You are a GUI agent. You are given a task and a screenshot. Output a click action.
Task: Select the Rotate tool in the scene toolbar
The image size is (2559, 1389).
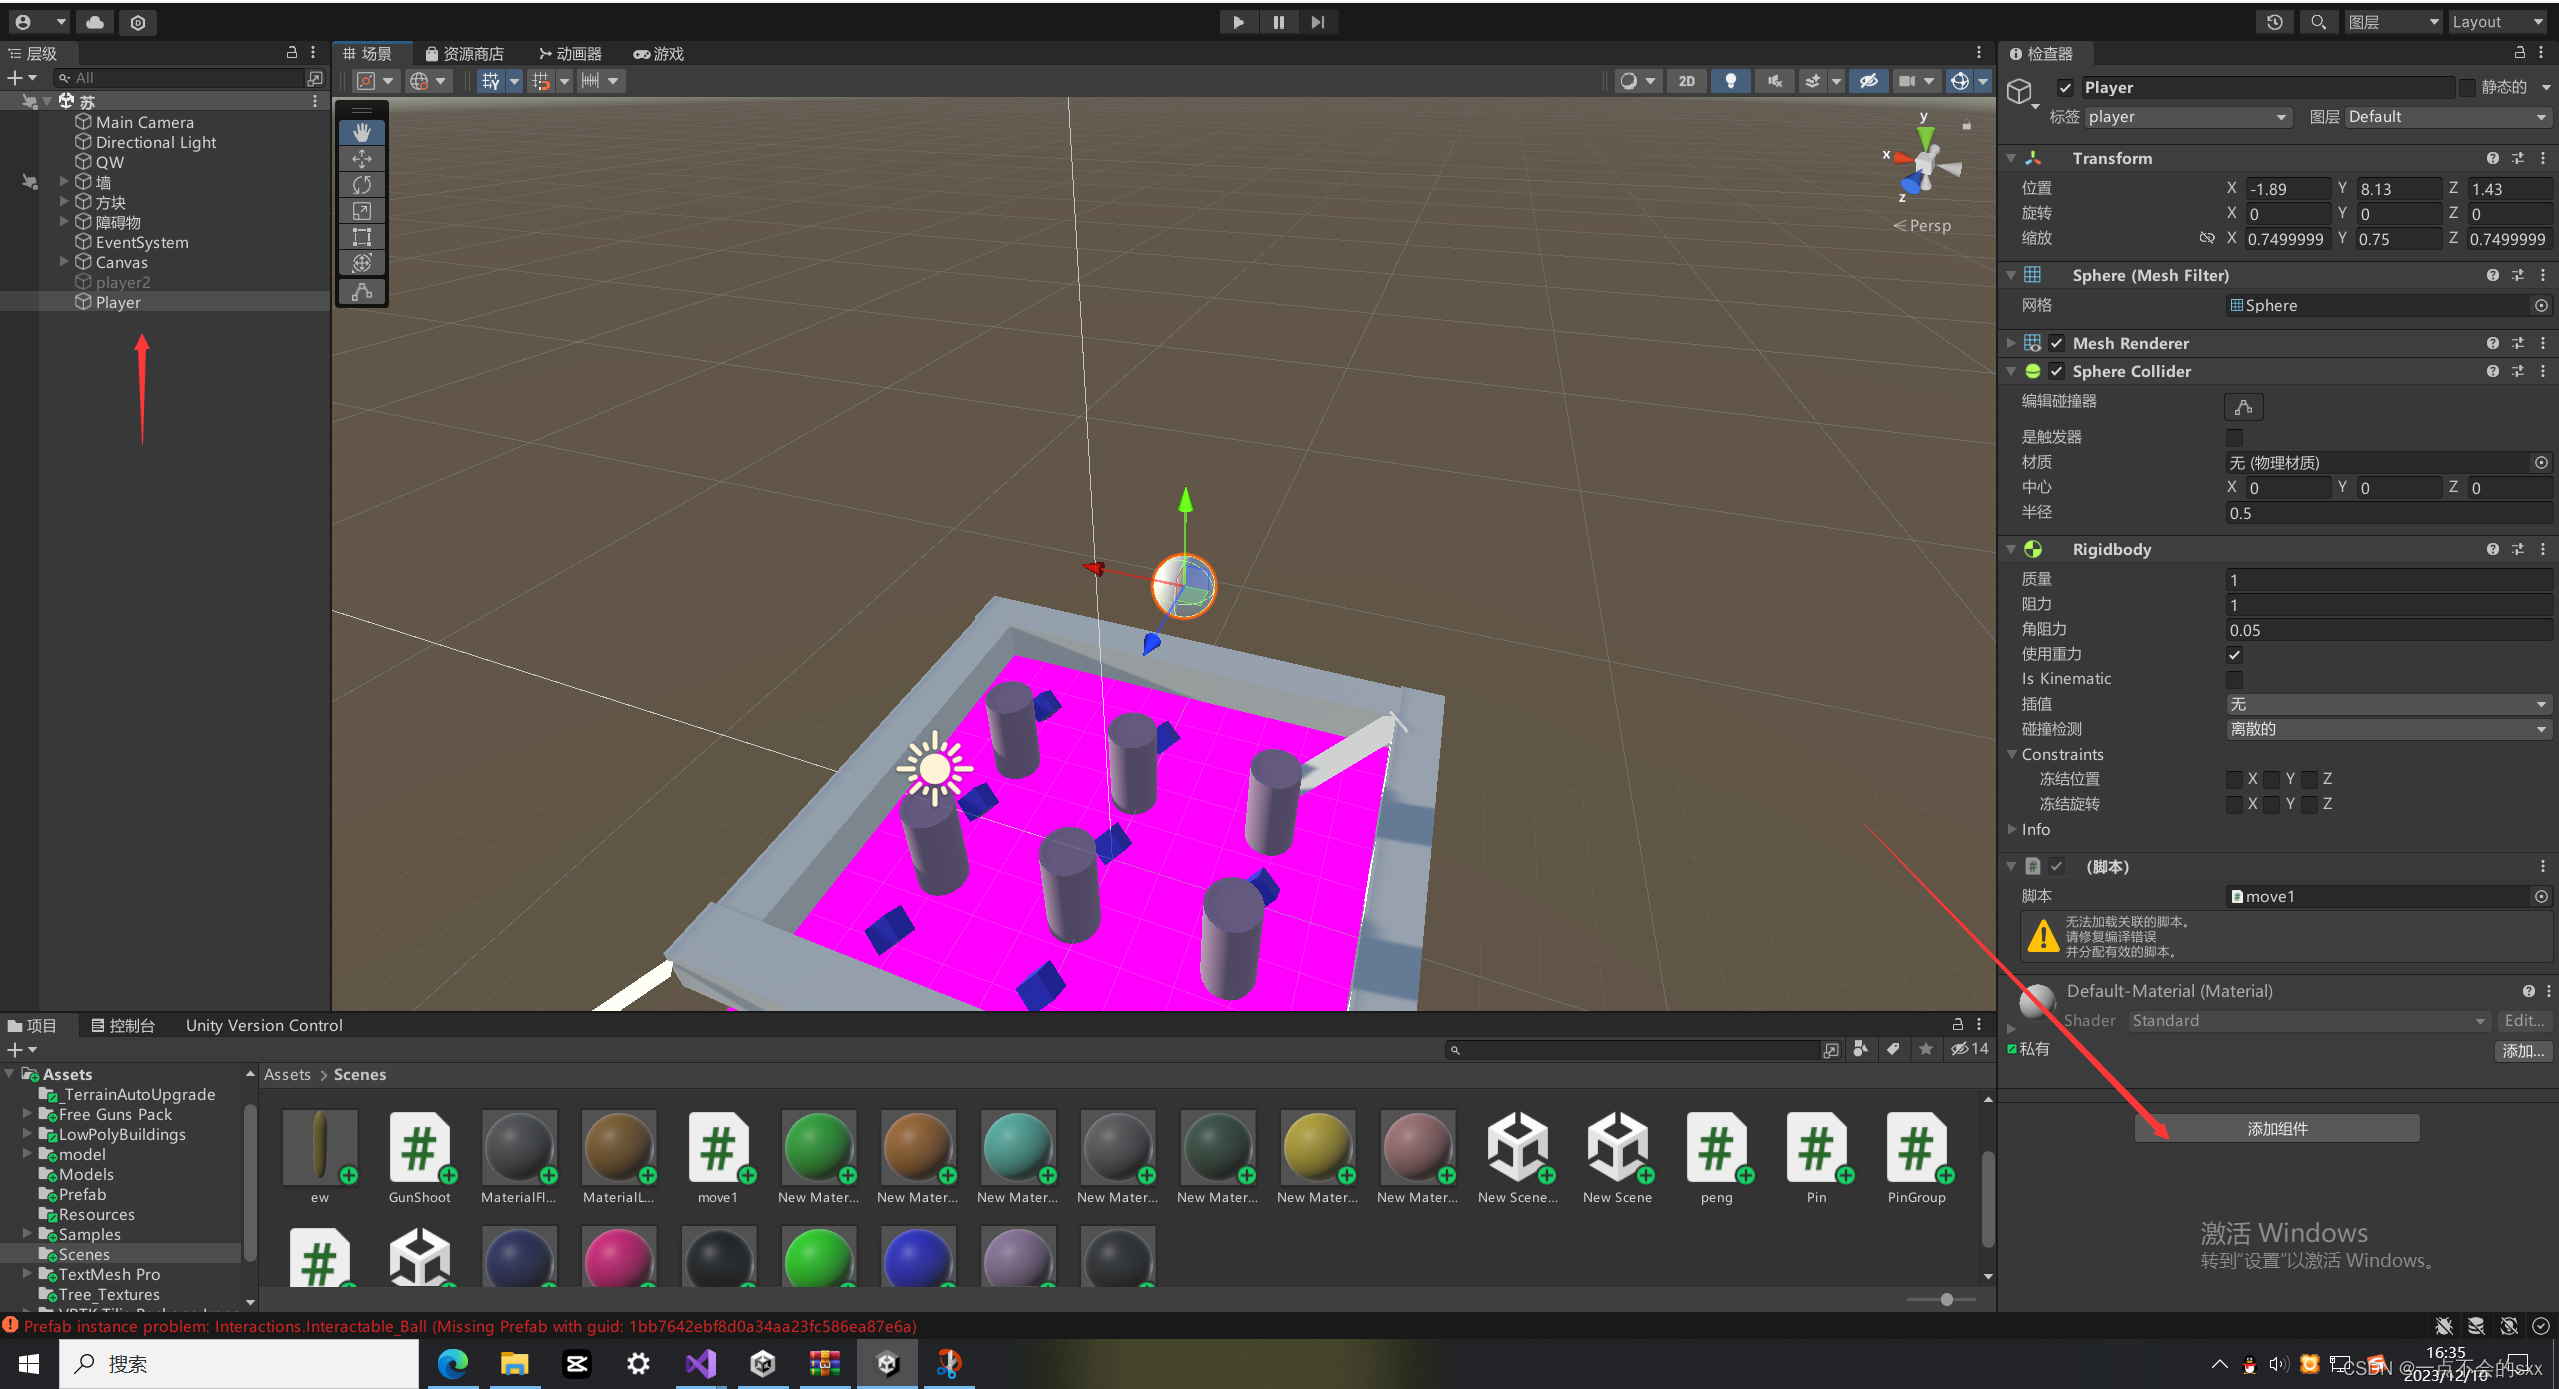[362, 184]
